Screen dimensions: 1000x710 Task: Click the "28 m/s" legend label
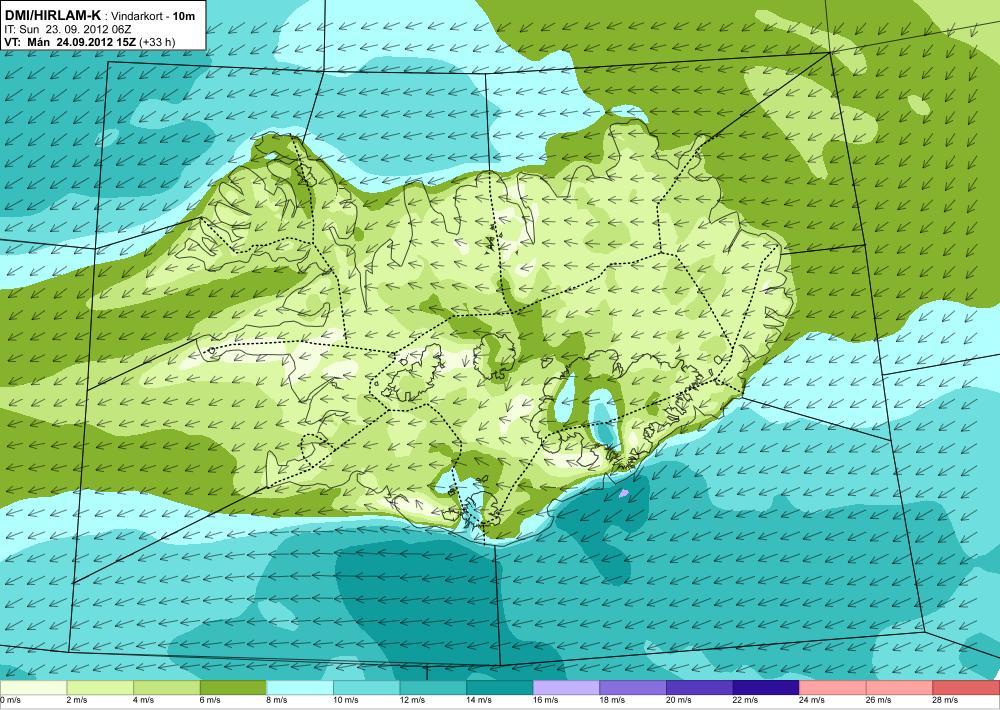pos(946,700)
